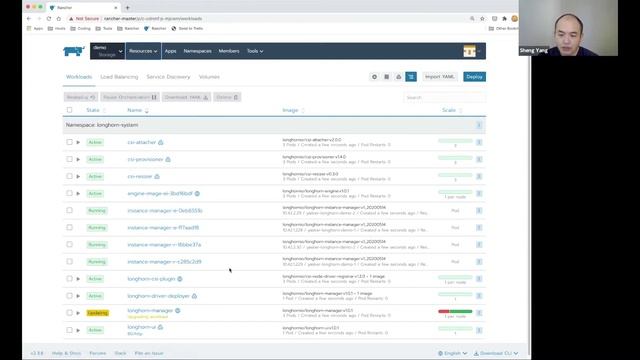Screen dimensions: 640x360
Task: Check the longhorn-ui row checkbox
Action: point(69,330)
